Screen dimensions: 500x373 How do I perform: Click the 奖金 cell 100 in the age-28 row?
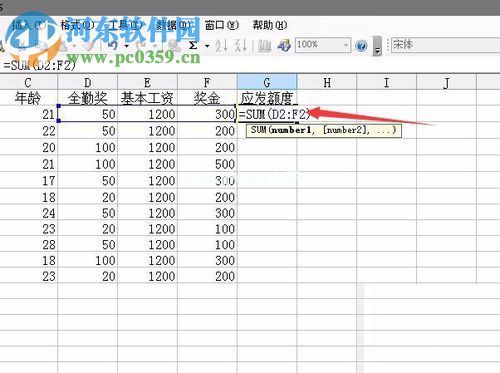pyautogui.click(x=207, y=245)
